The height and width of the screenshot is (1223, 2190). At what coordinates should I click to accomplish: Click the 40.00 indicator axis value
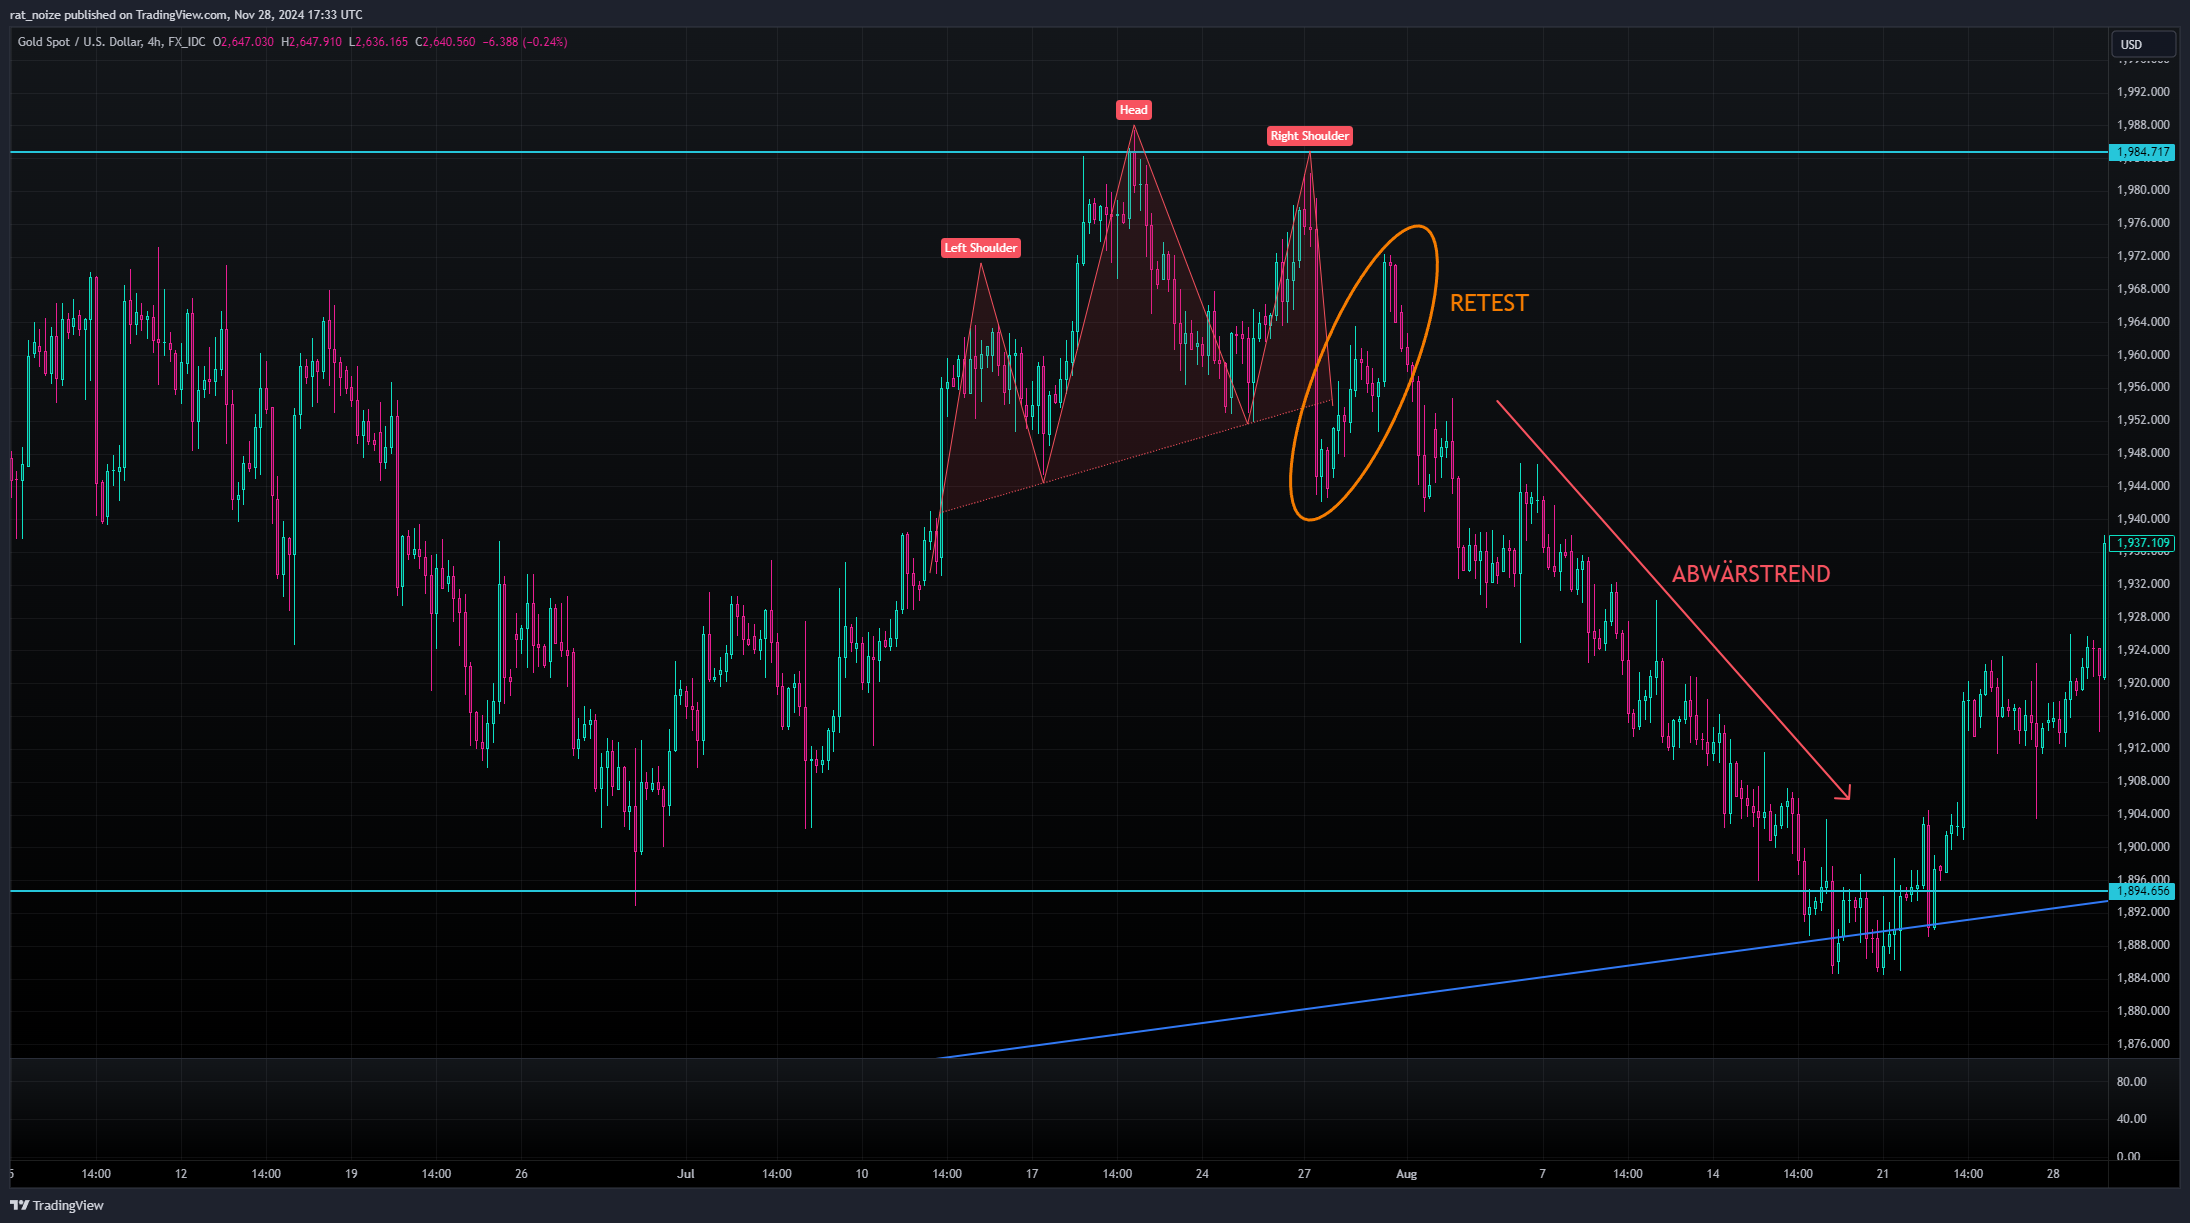click(2131, 1119)
